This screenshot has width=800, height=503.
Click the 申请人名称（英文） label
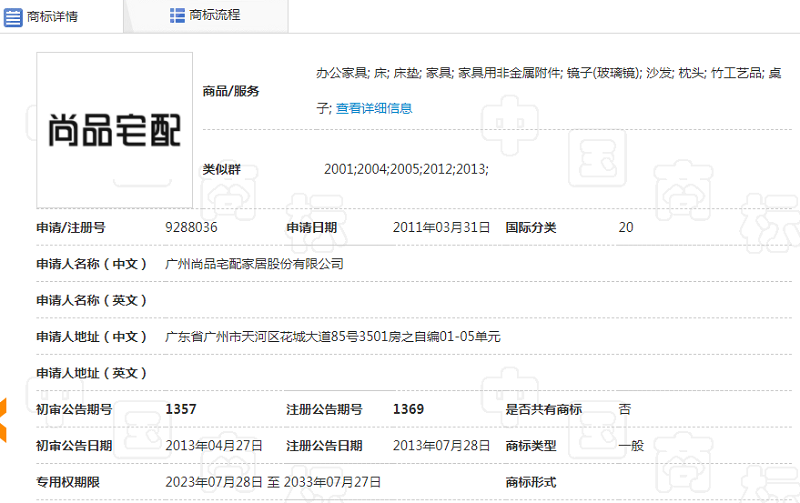[x=91, y=300]
